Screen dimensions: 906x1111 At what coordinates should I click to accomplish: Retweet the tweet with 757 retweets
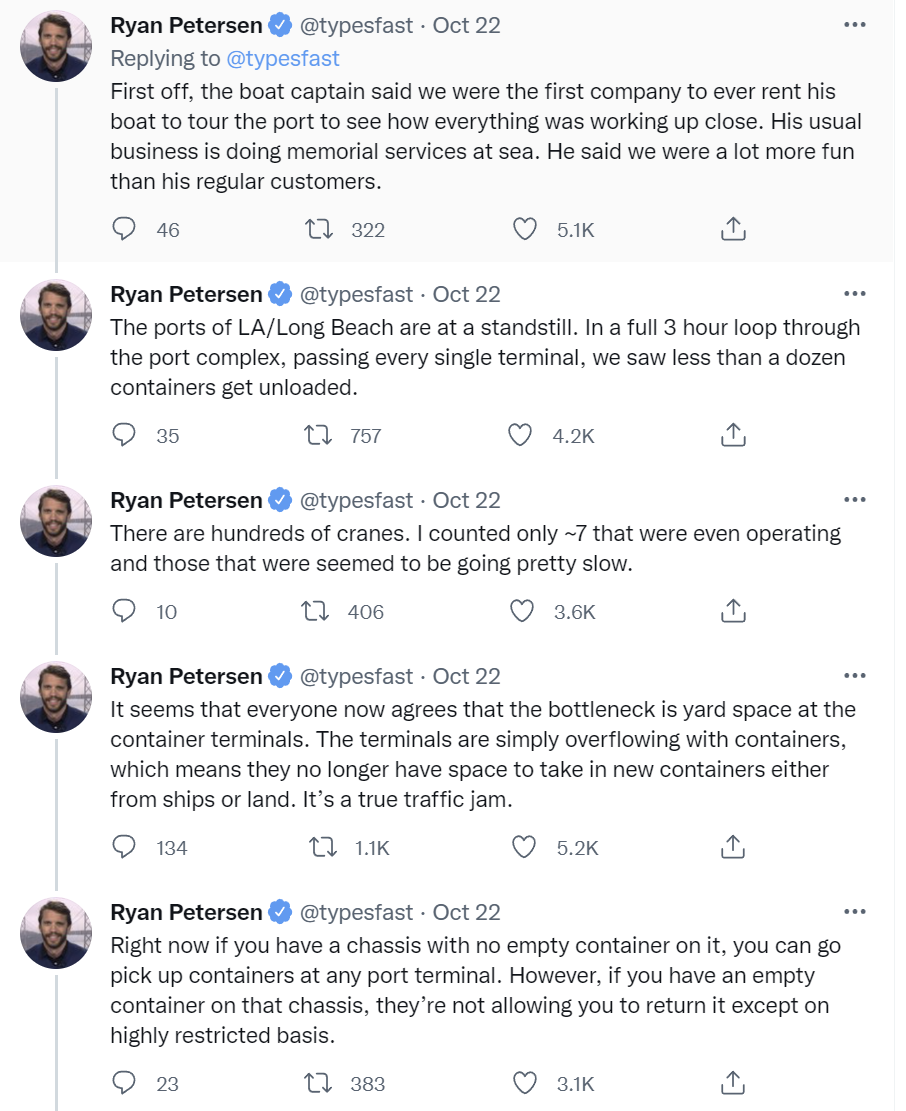click(x=320, y=435)
